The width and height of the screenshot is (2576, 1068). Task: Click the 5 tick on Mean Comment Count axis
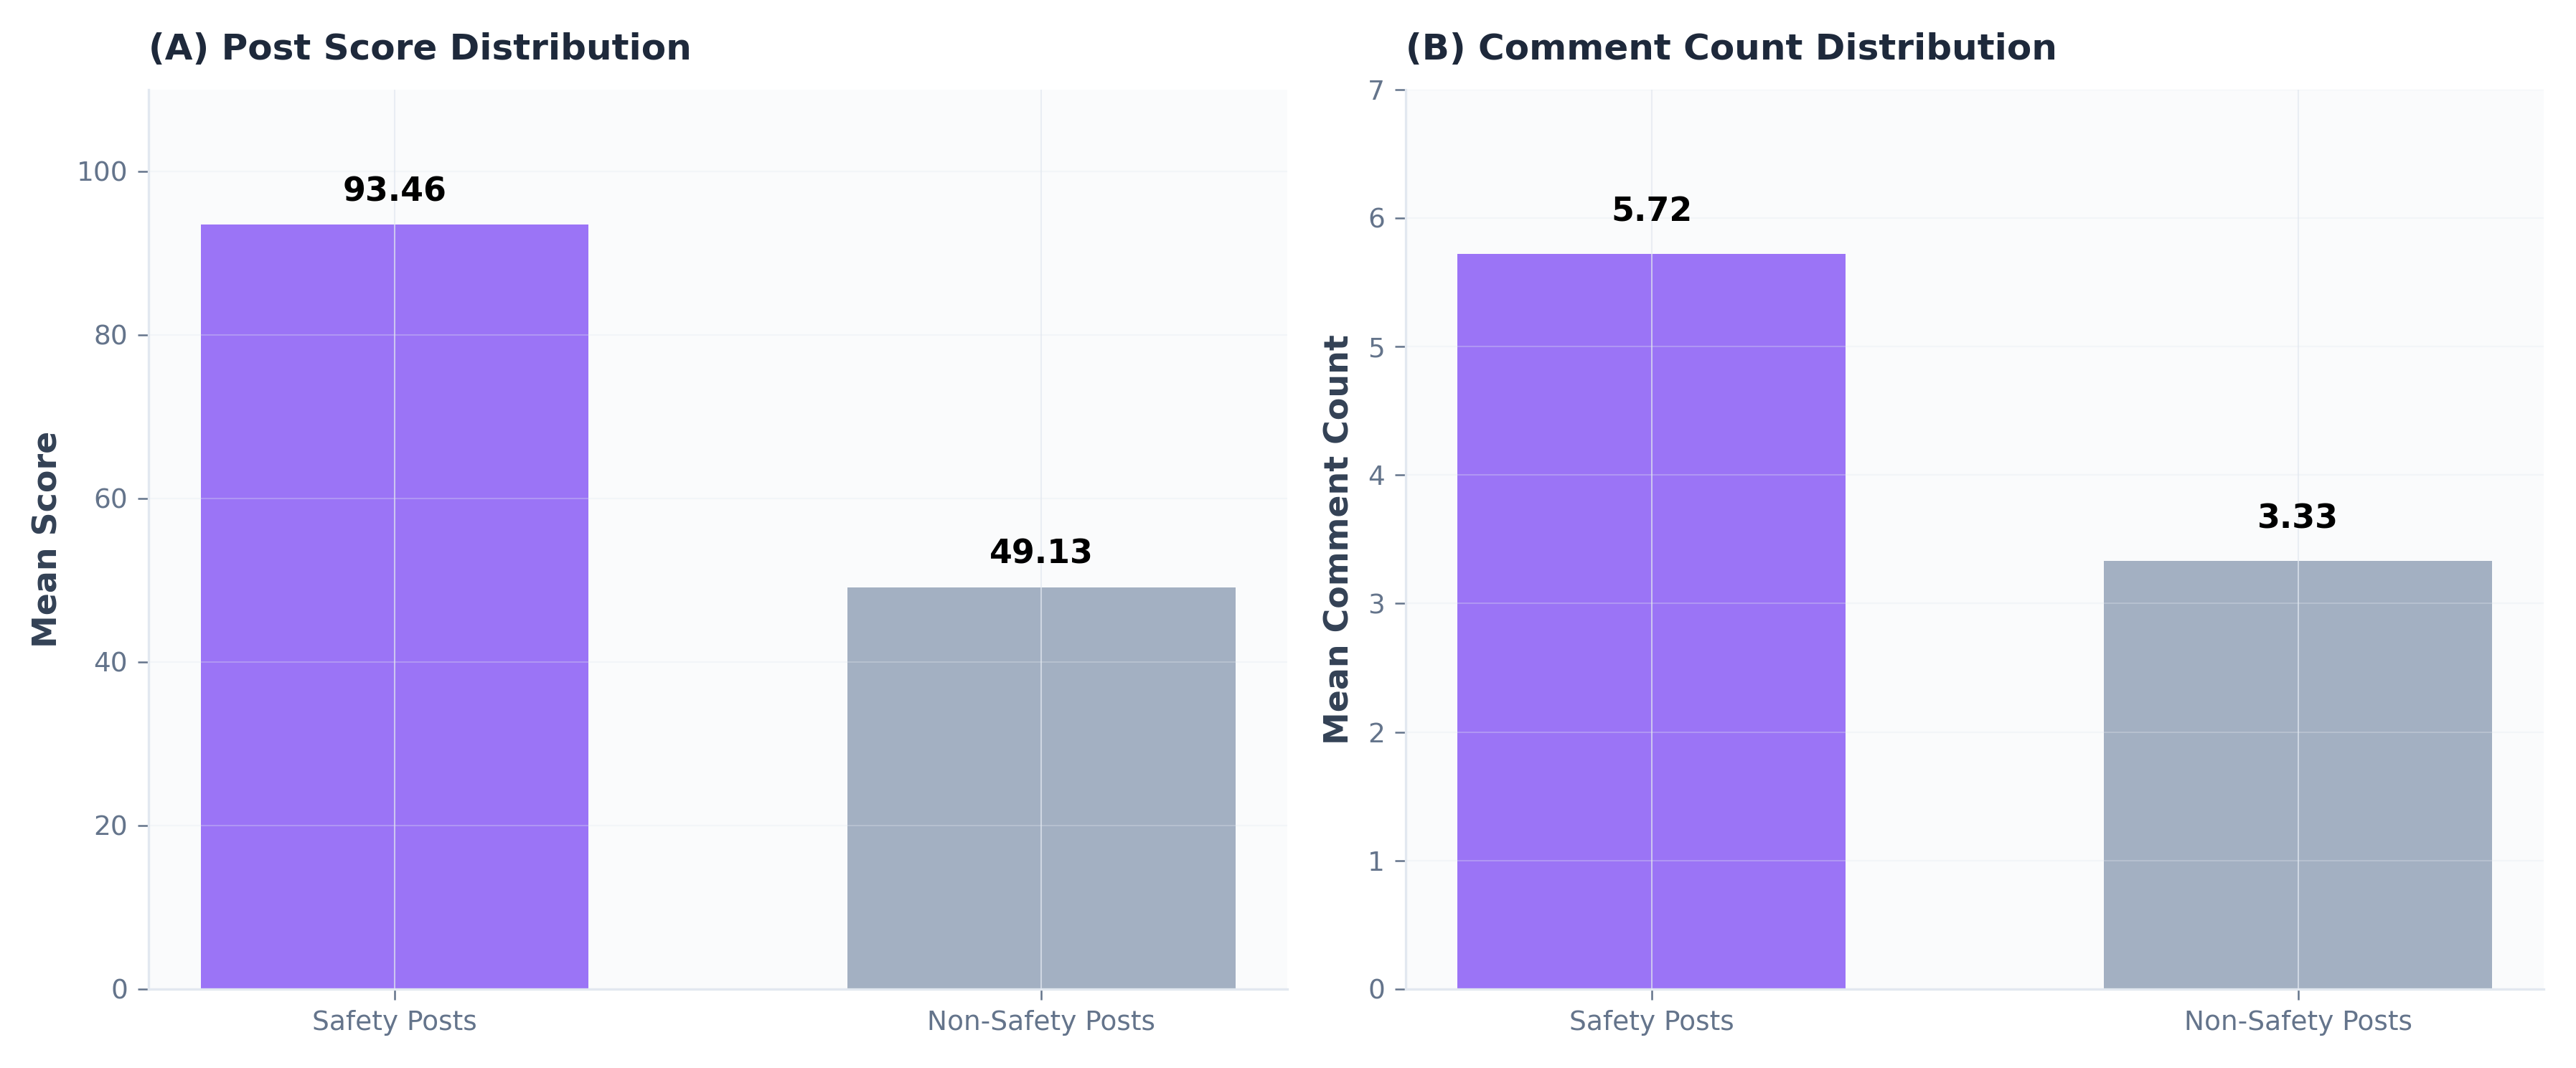(1376, 348)
